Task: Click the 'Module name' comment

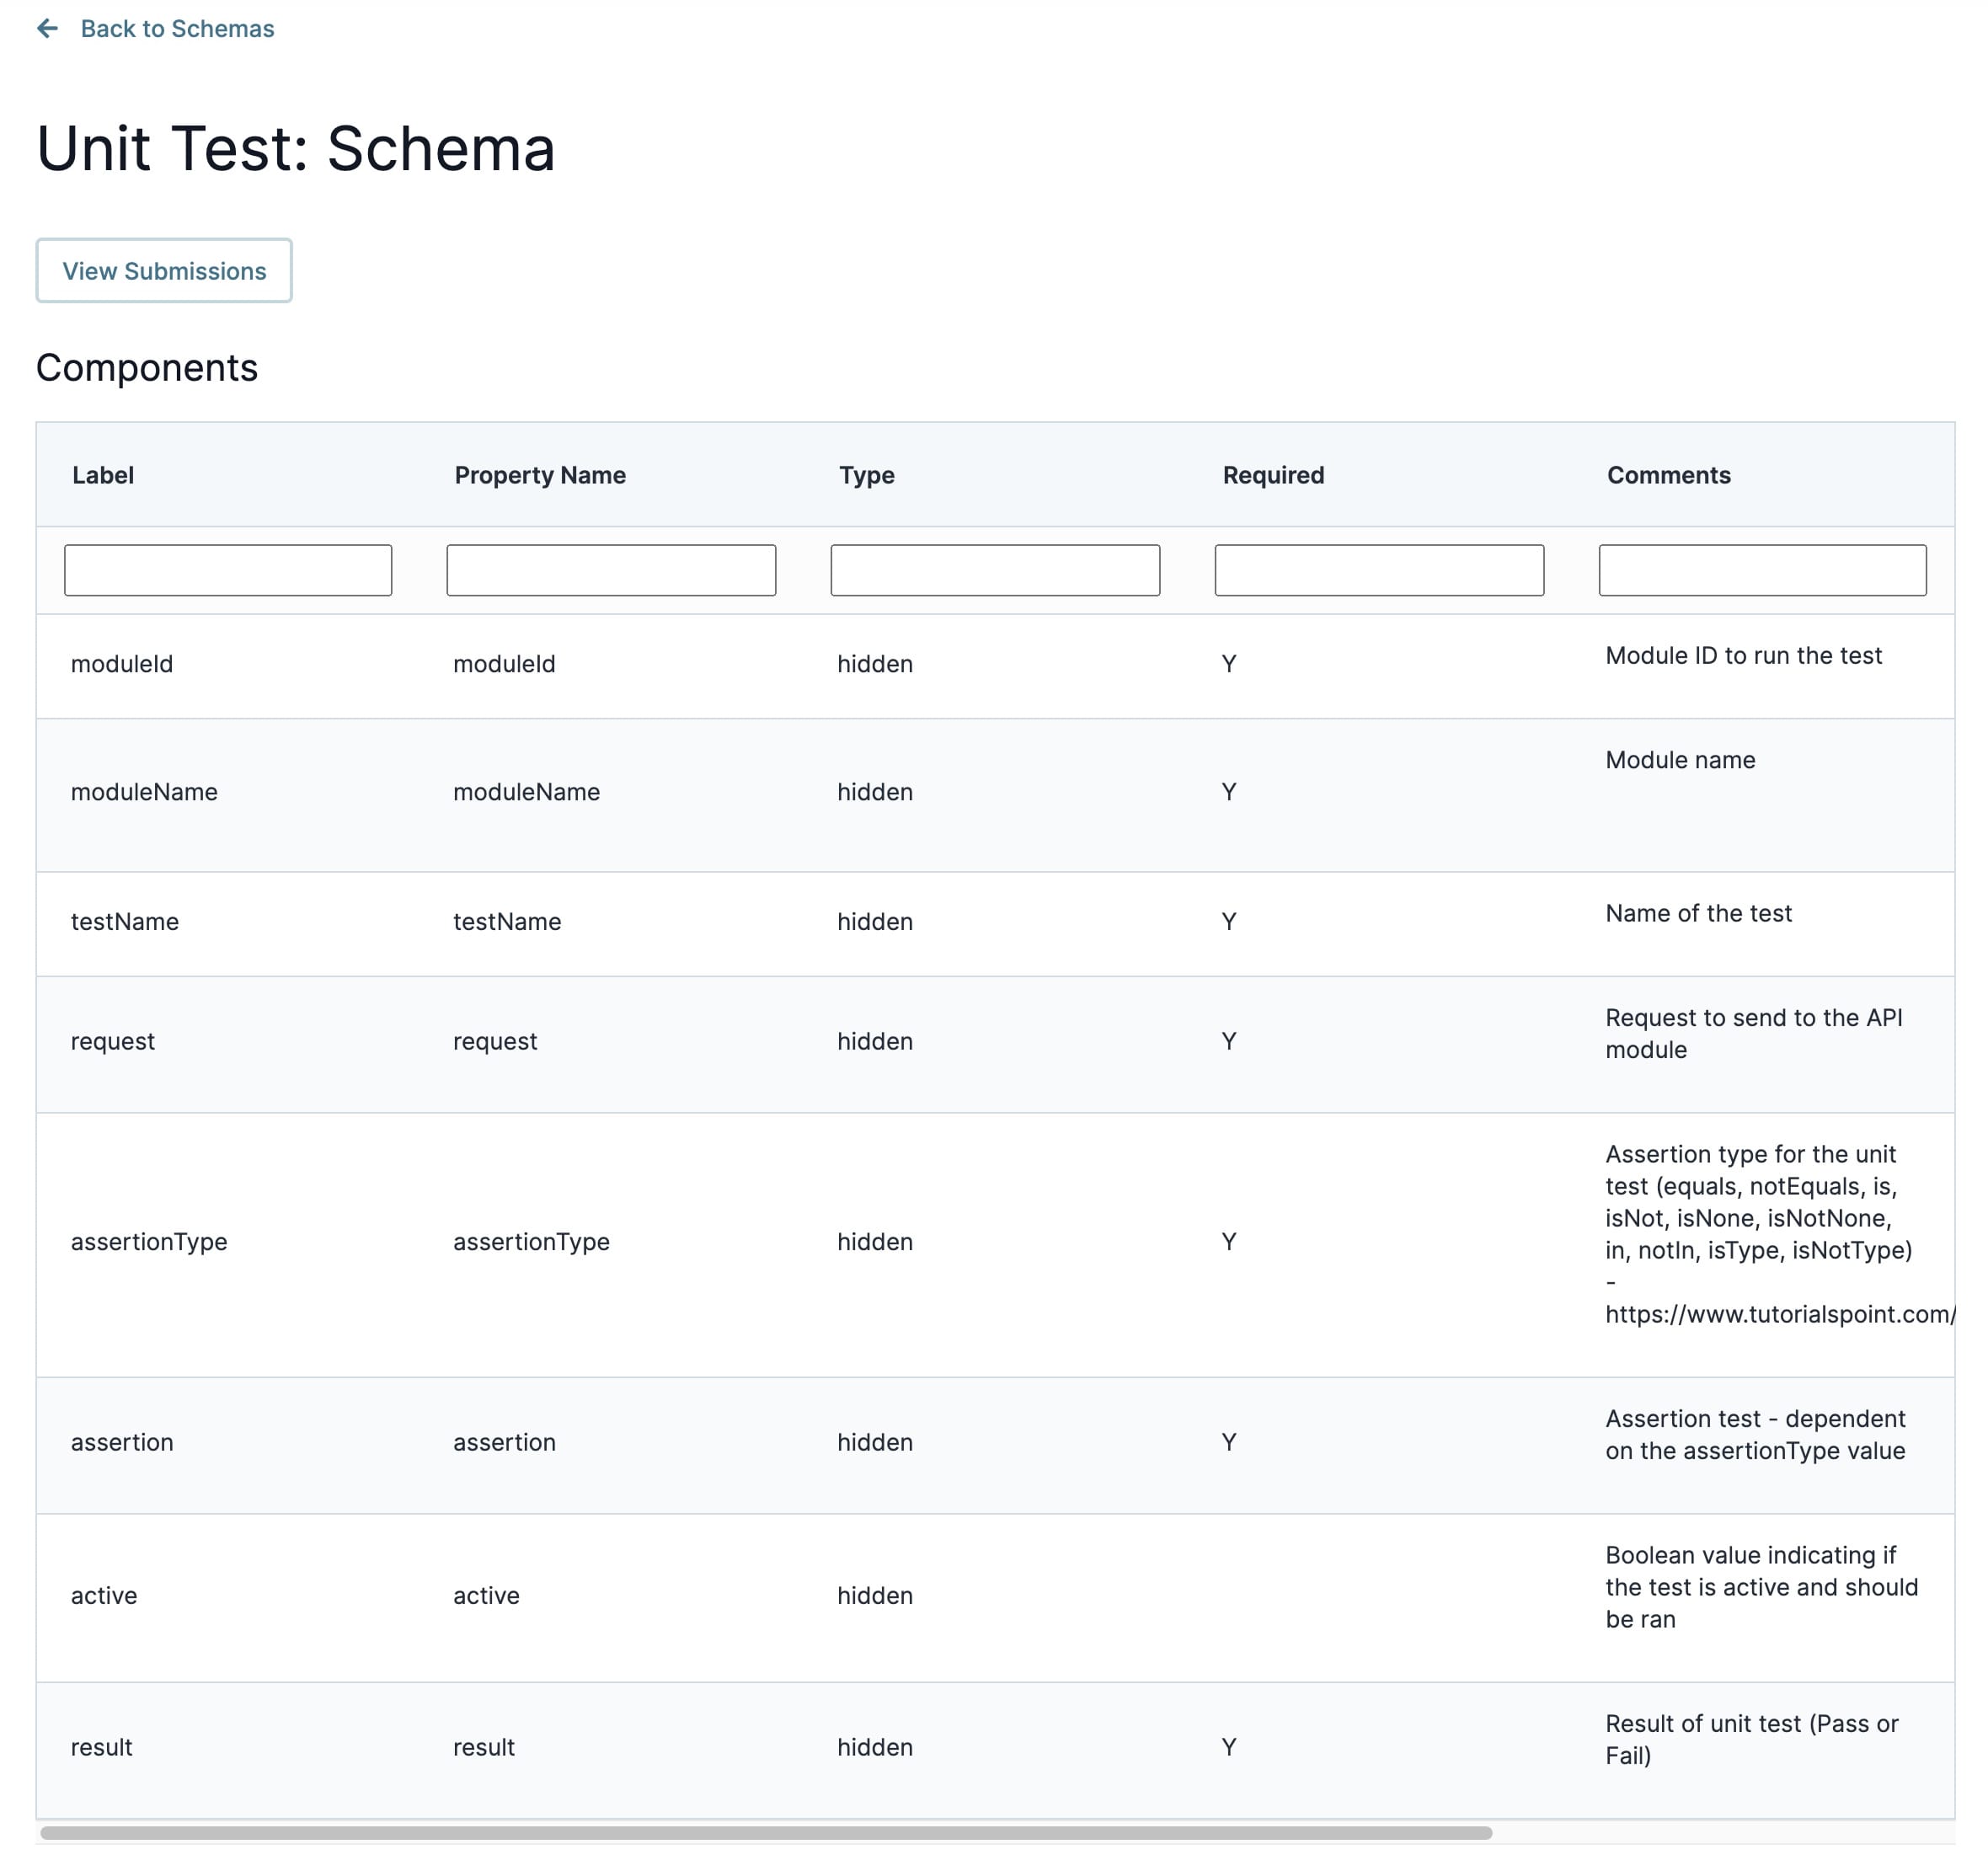Action: (x=1680, y=761)
